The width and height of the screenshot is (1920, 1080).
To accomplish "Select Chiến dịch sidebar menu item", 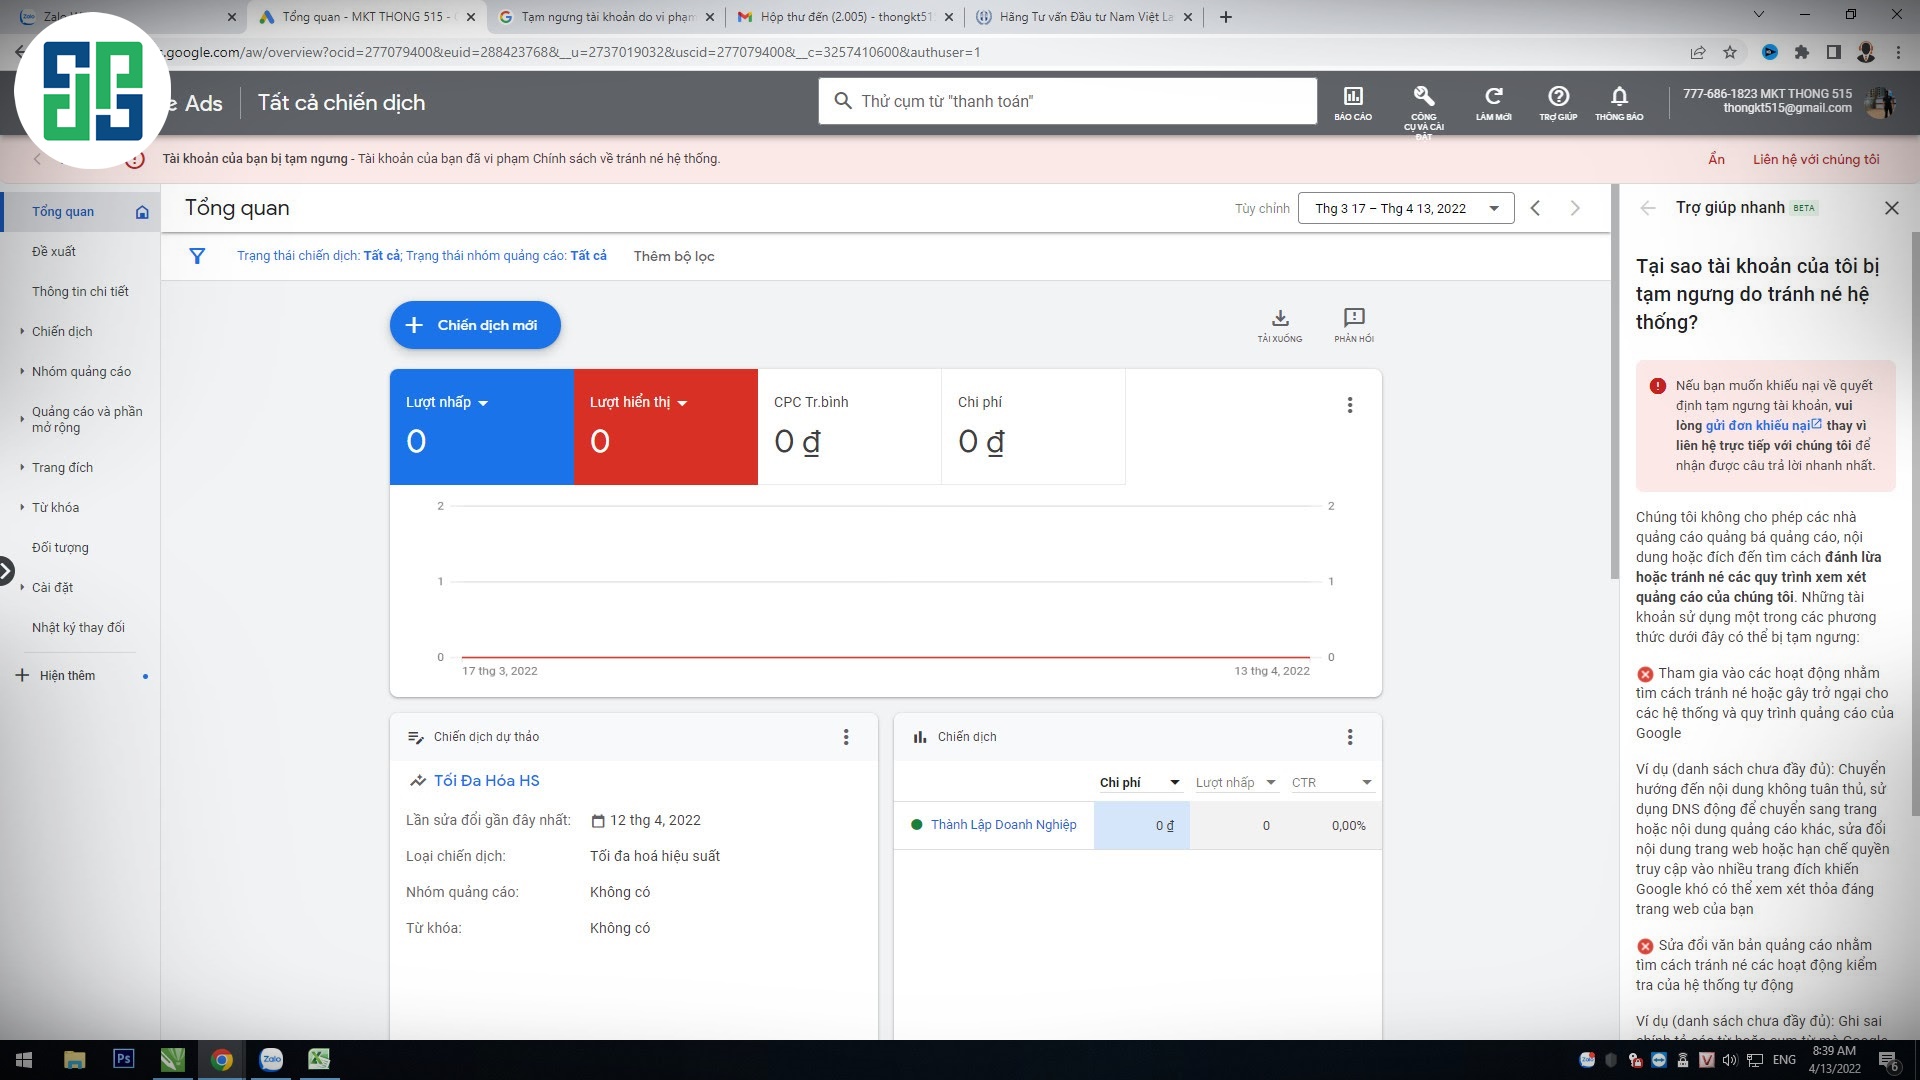I will click(63, 331).
